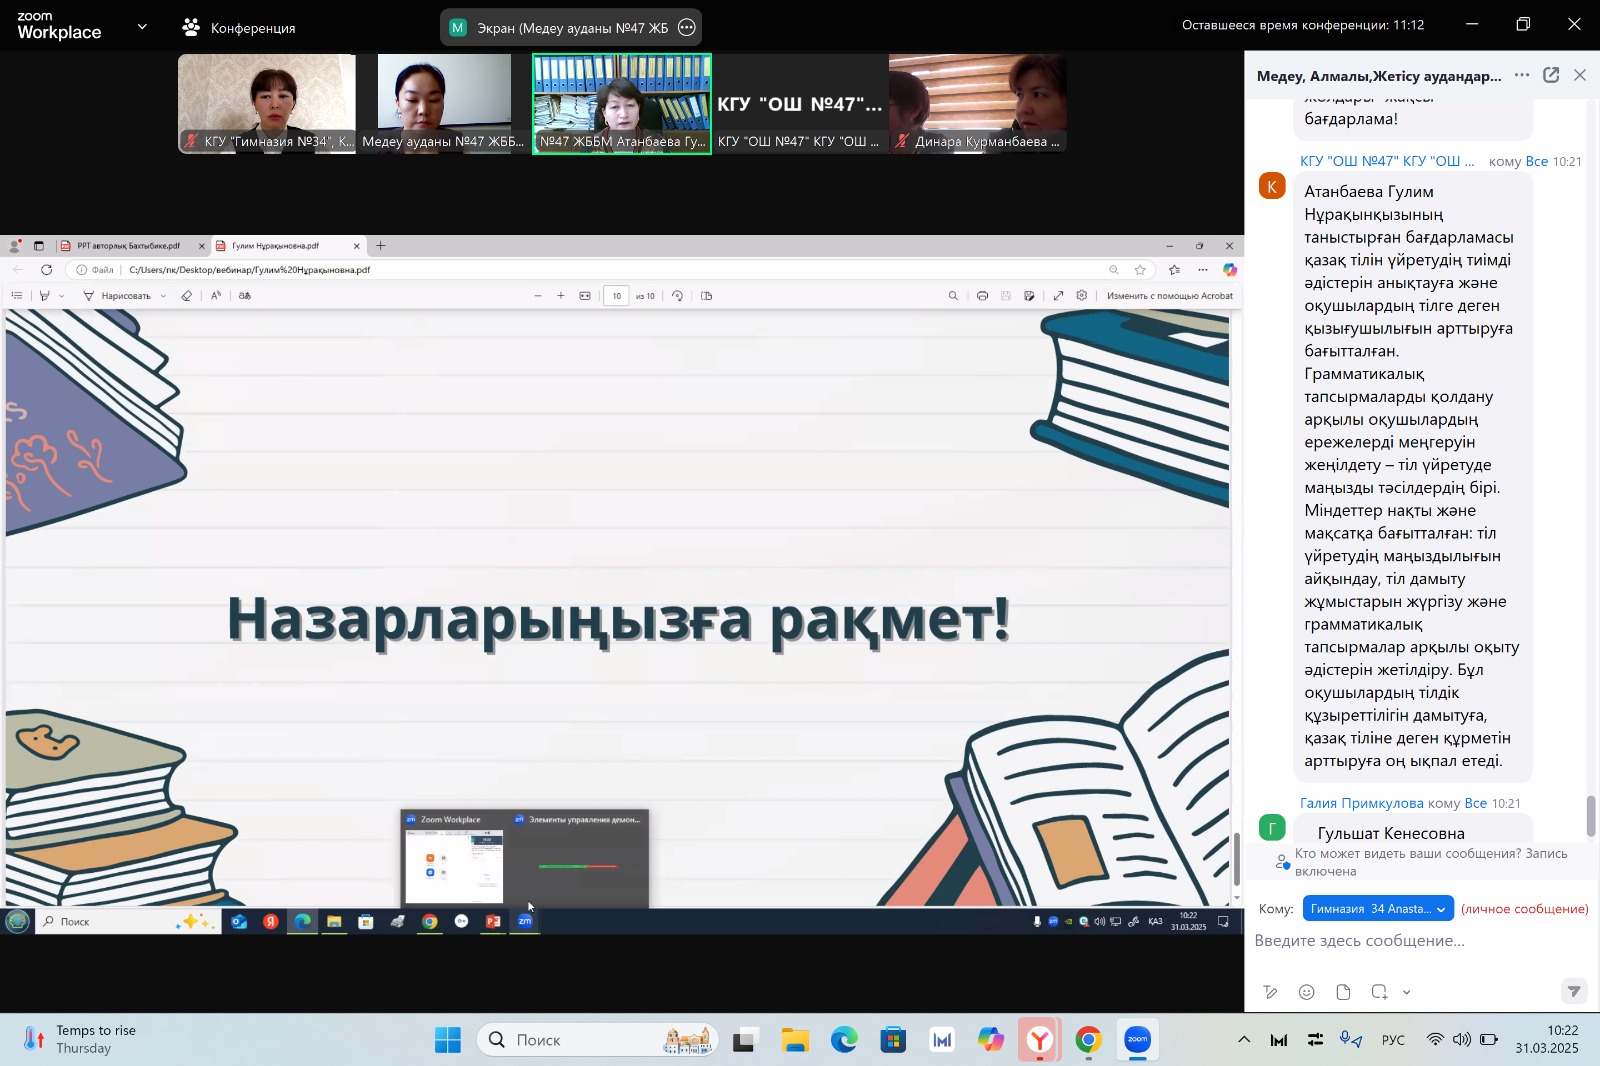Open the emoji picker in chat
The height and width of the screenshot is (1066, 1600).
(1306, 992)
